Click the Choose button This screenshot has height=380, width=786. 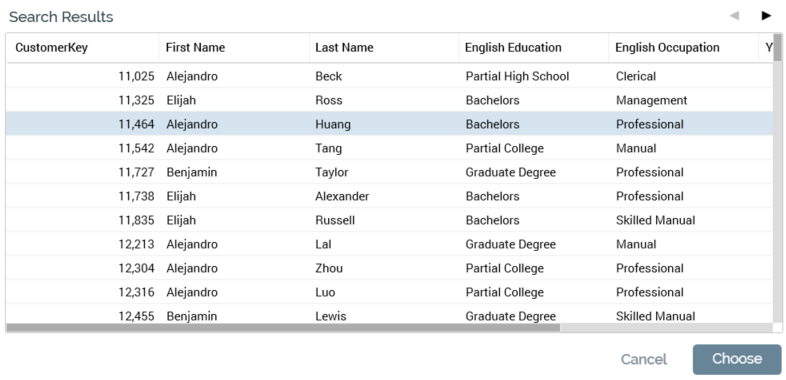point(737,359)
